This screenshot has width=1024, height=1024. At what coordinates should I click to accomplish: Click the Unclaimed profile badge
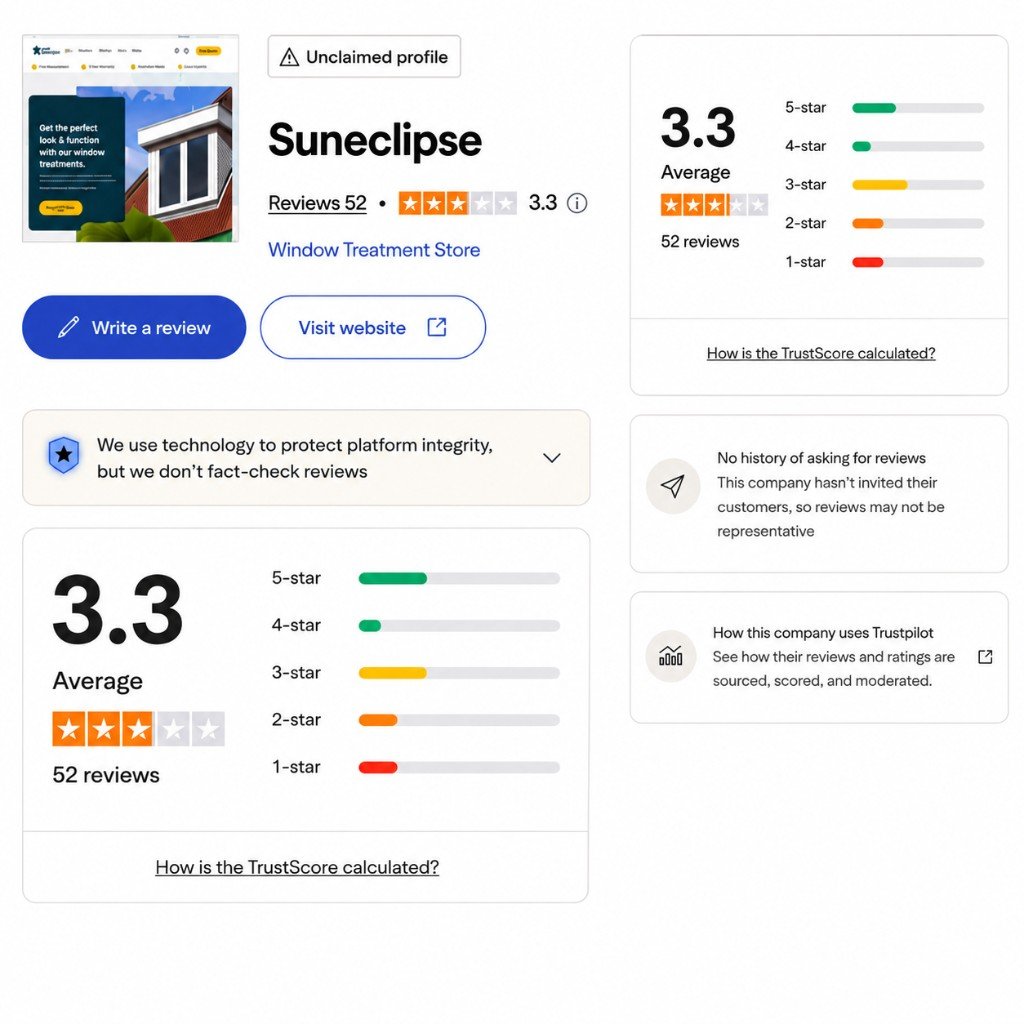coord(364,57)
